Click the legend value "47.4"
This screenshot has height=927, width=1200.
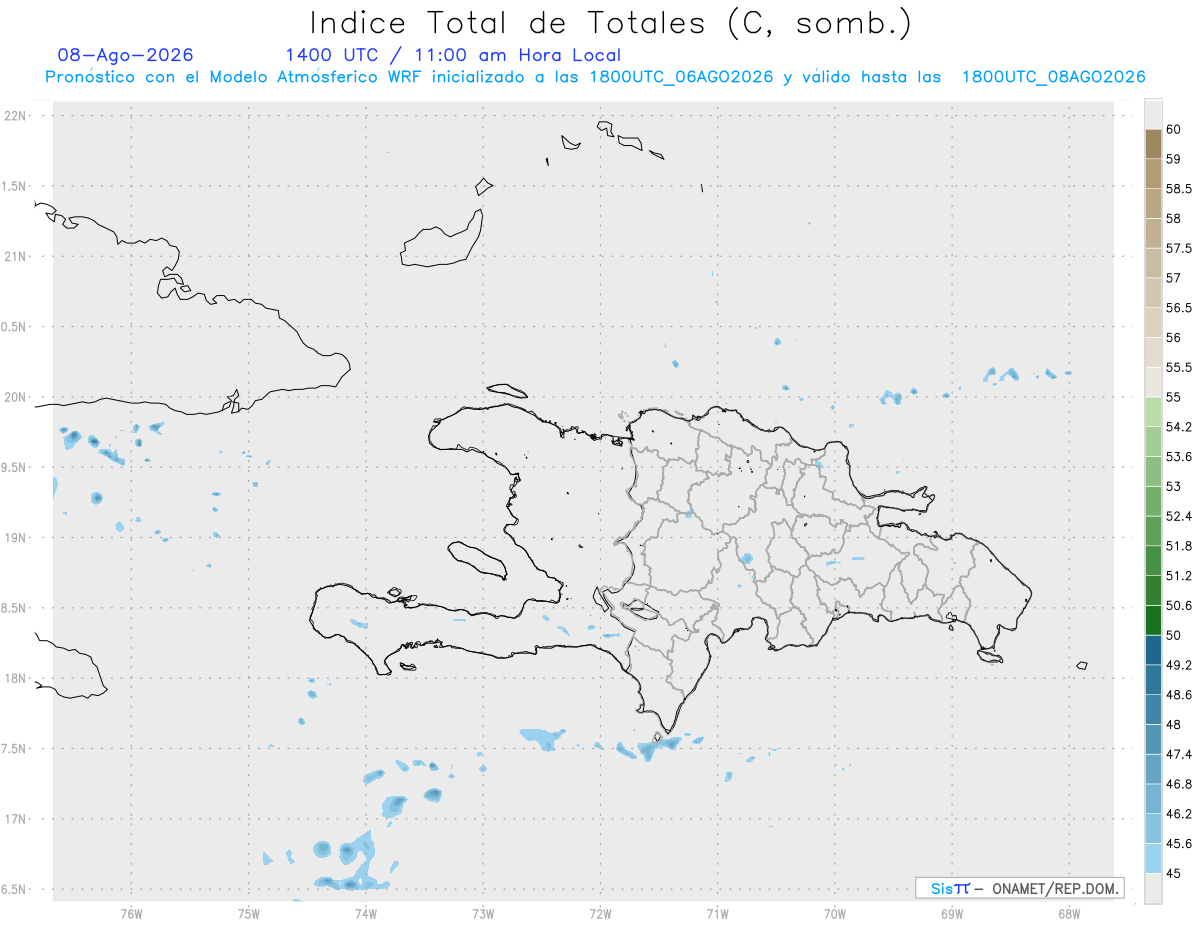(x=1178, y=754)
